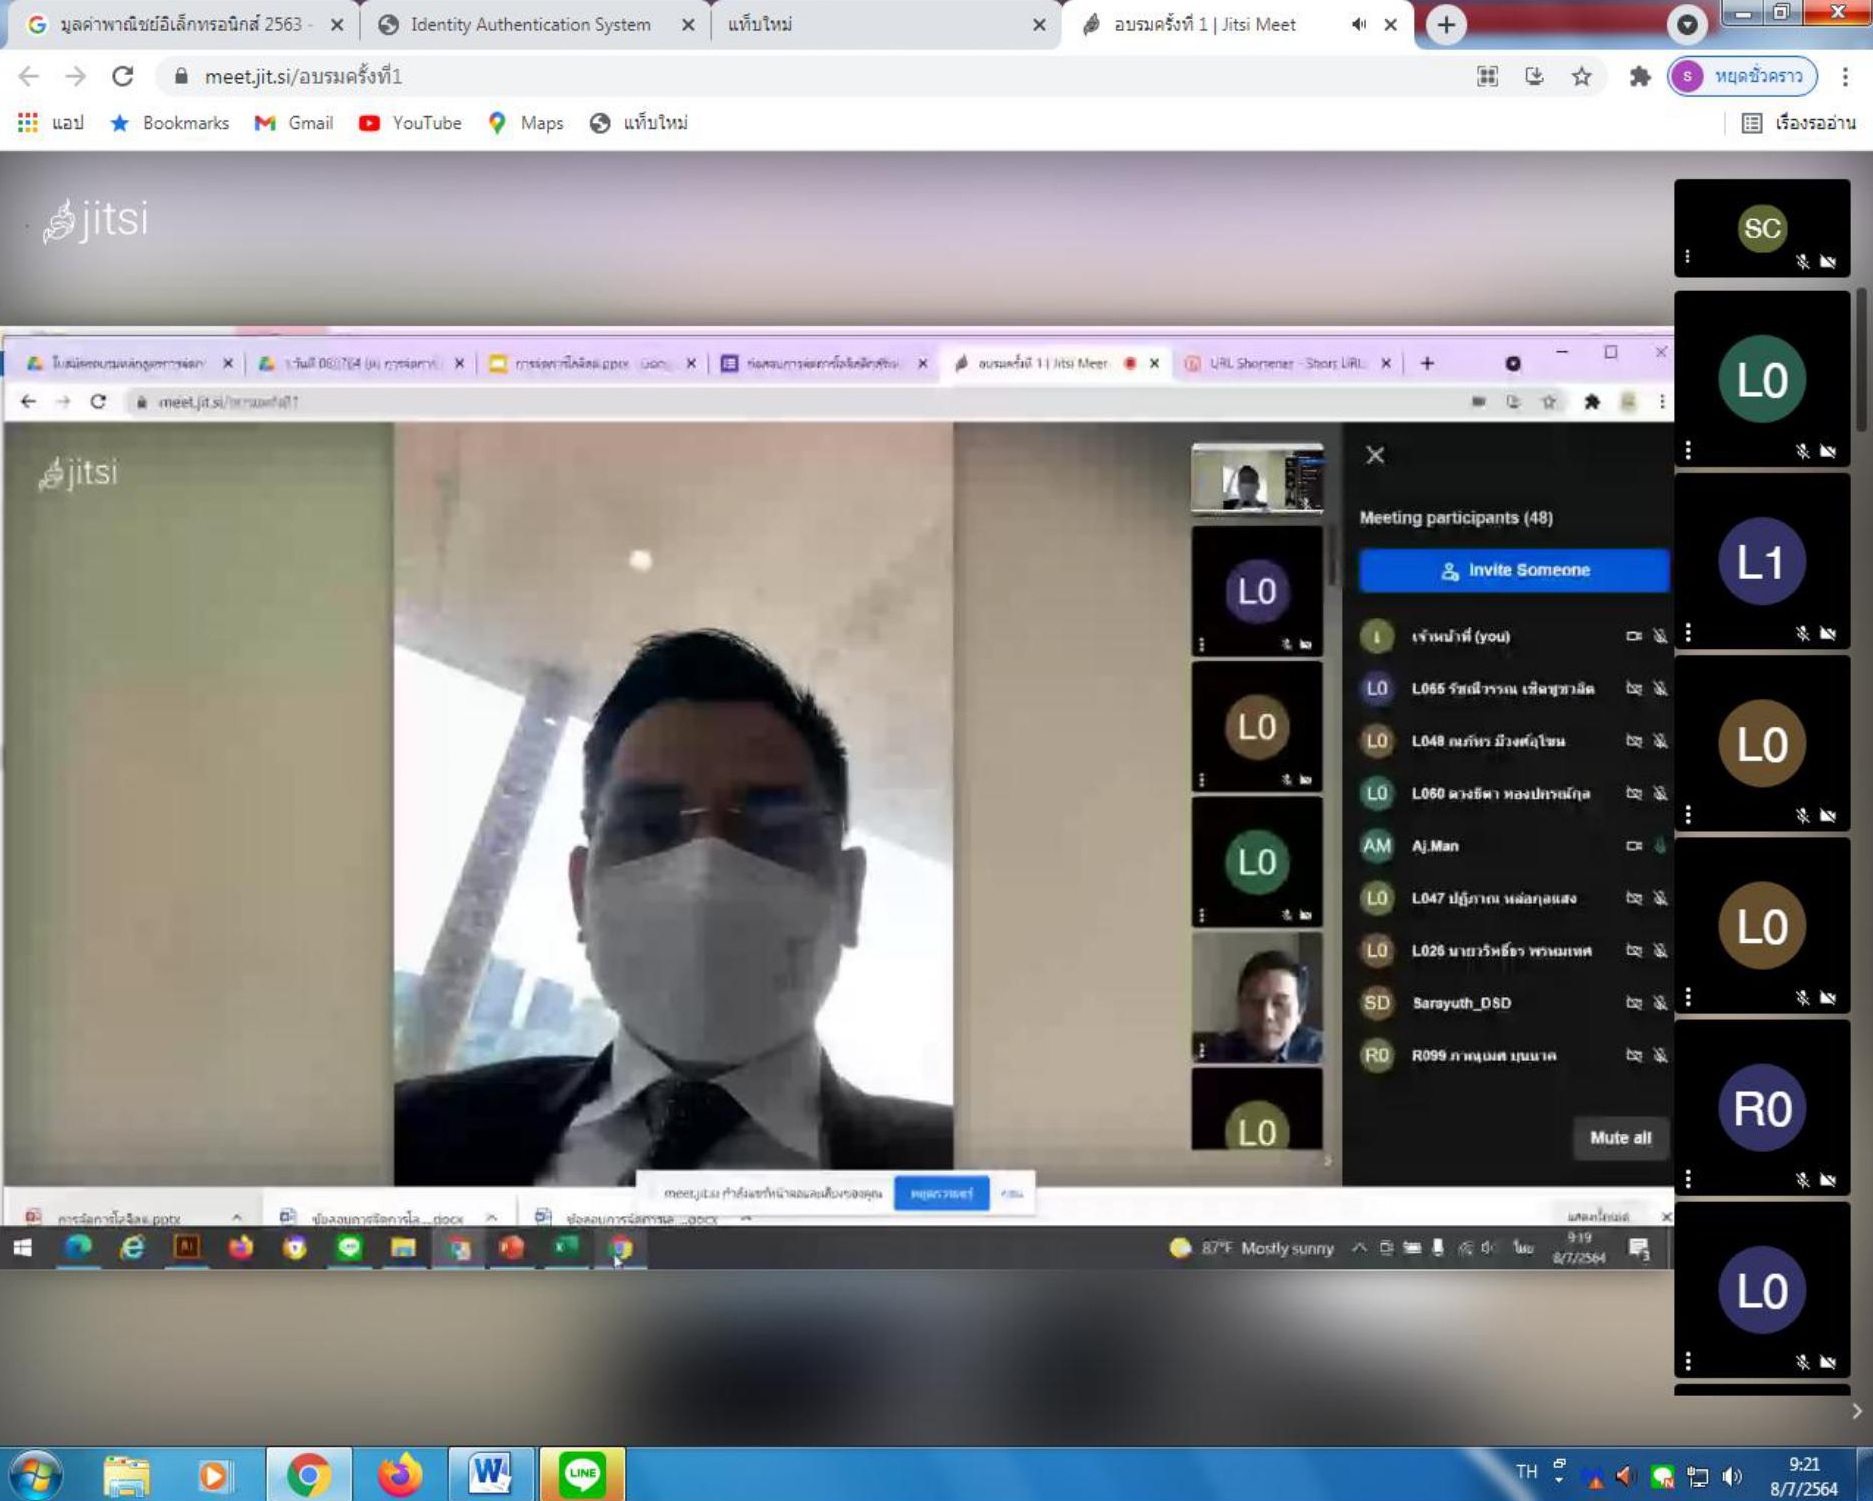The width and height of the screenshot is (1873, 1501).
Task: Bookmark this page with the star icon
Action: point(1581,76)
